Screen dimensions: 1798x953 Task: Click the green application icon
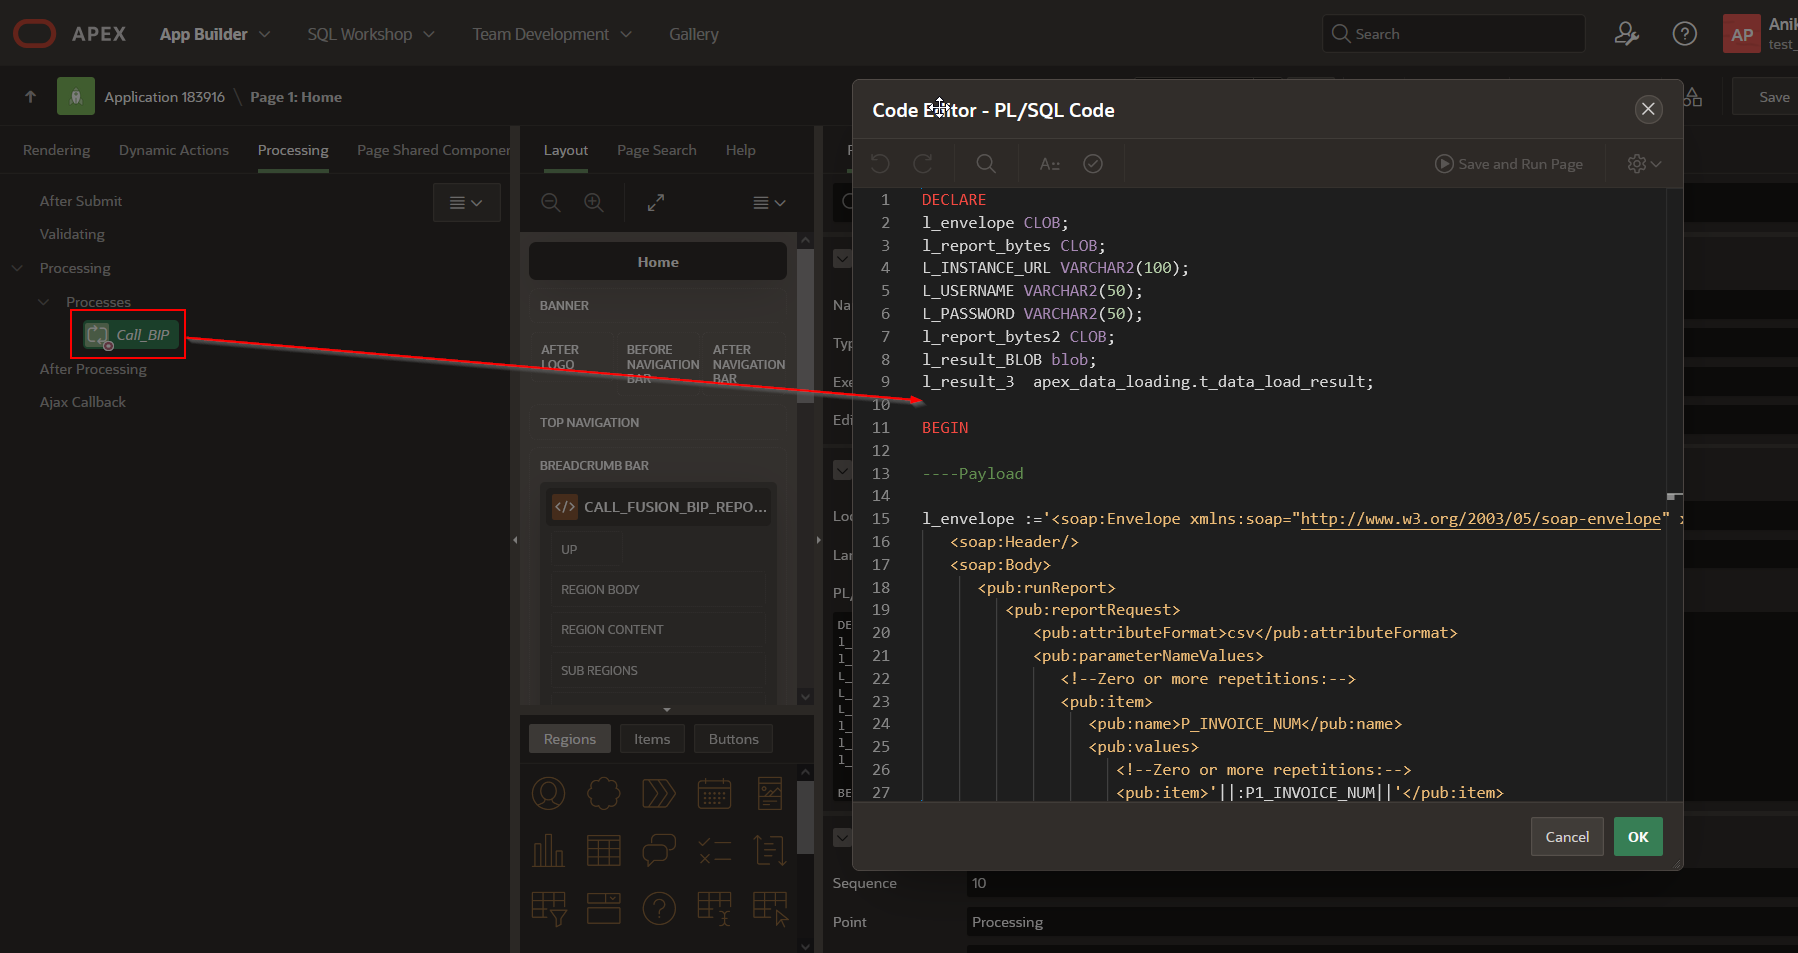click(76, 96)
